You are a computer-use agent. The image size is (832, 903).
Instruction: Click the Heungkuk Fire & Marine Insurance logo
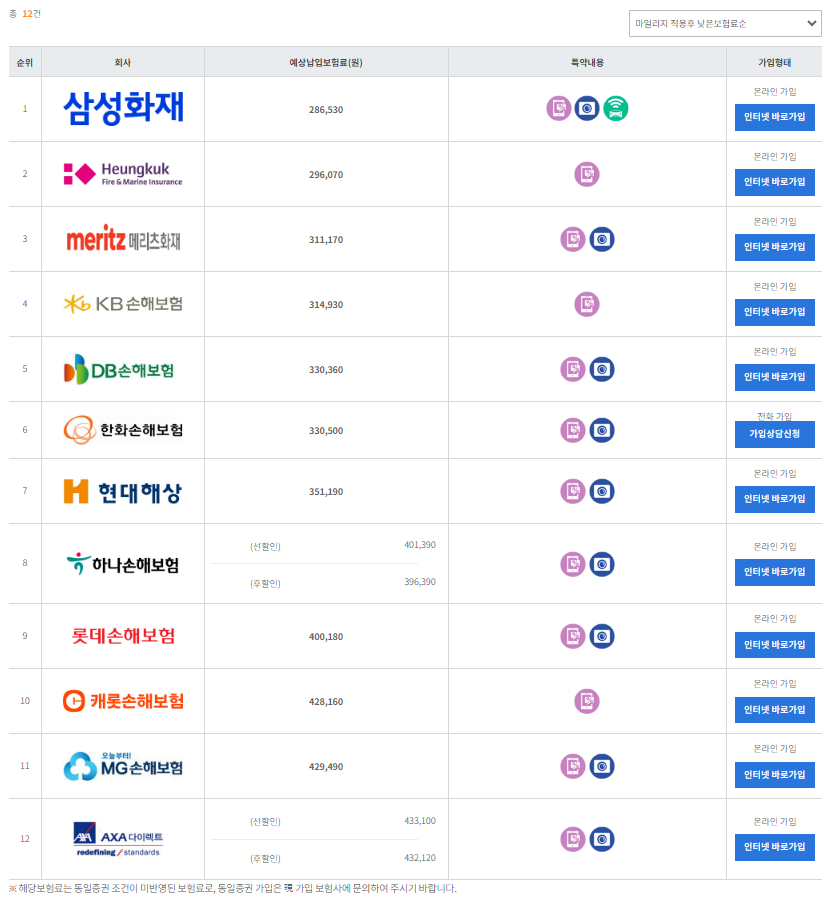[x=123, y=173]
